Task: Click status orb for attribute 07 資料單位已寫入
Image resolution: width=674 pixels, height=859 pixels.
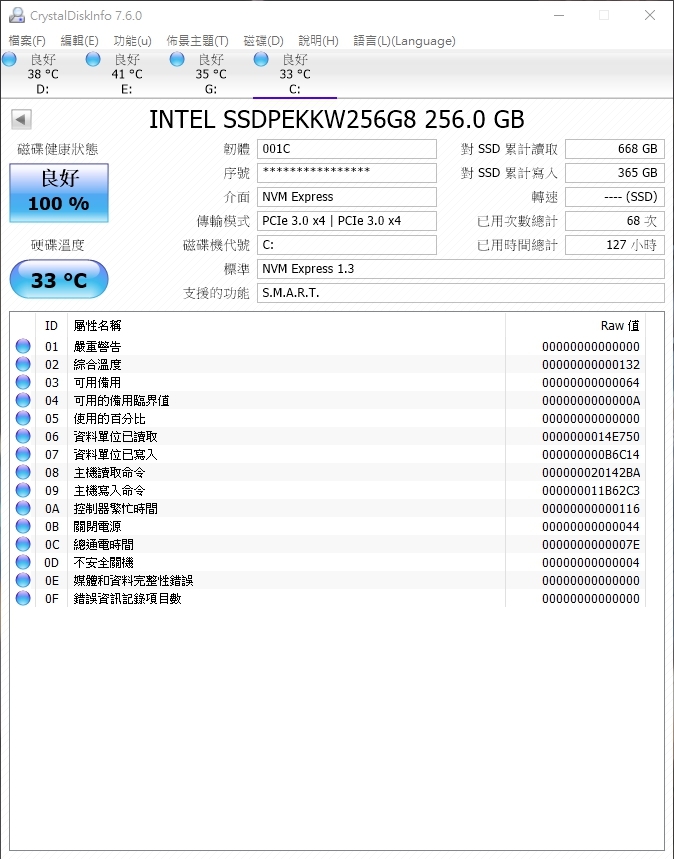Action: pyautogui.click(x=23, y=454)
